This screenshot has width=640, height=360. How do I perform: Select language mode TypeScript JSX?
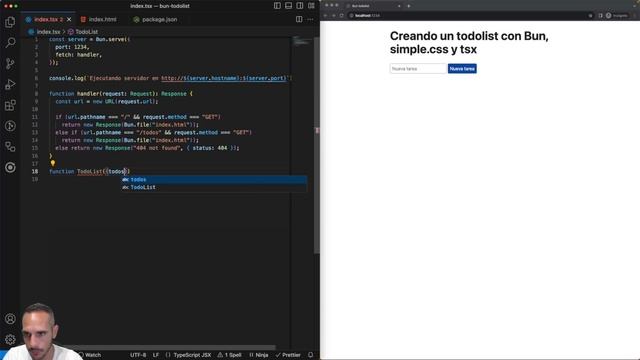[x=188, y=355]
